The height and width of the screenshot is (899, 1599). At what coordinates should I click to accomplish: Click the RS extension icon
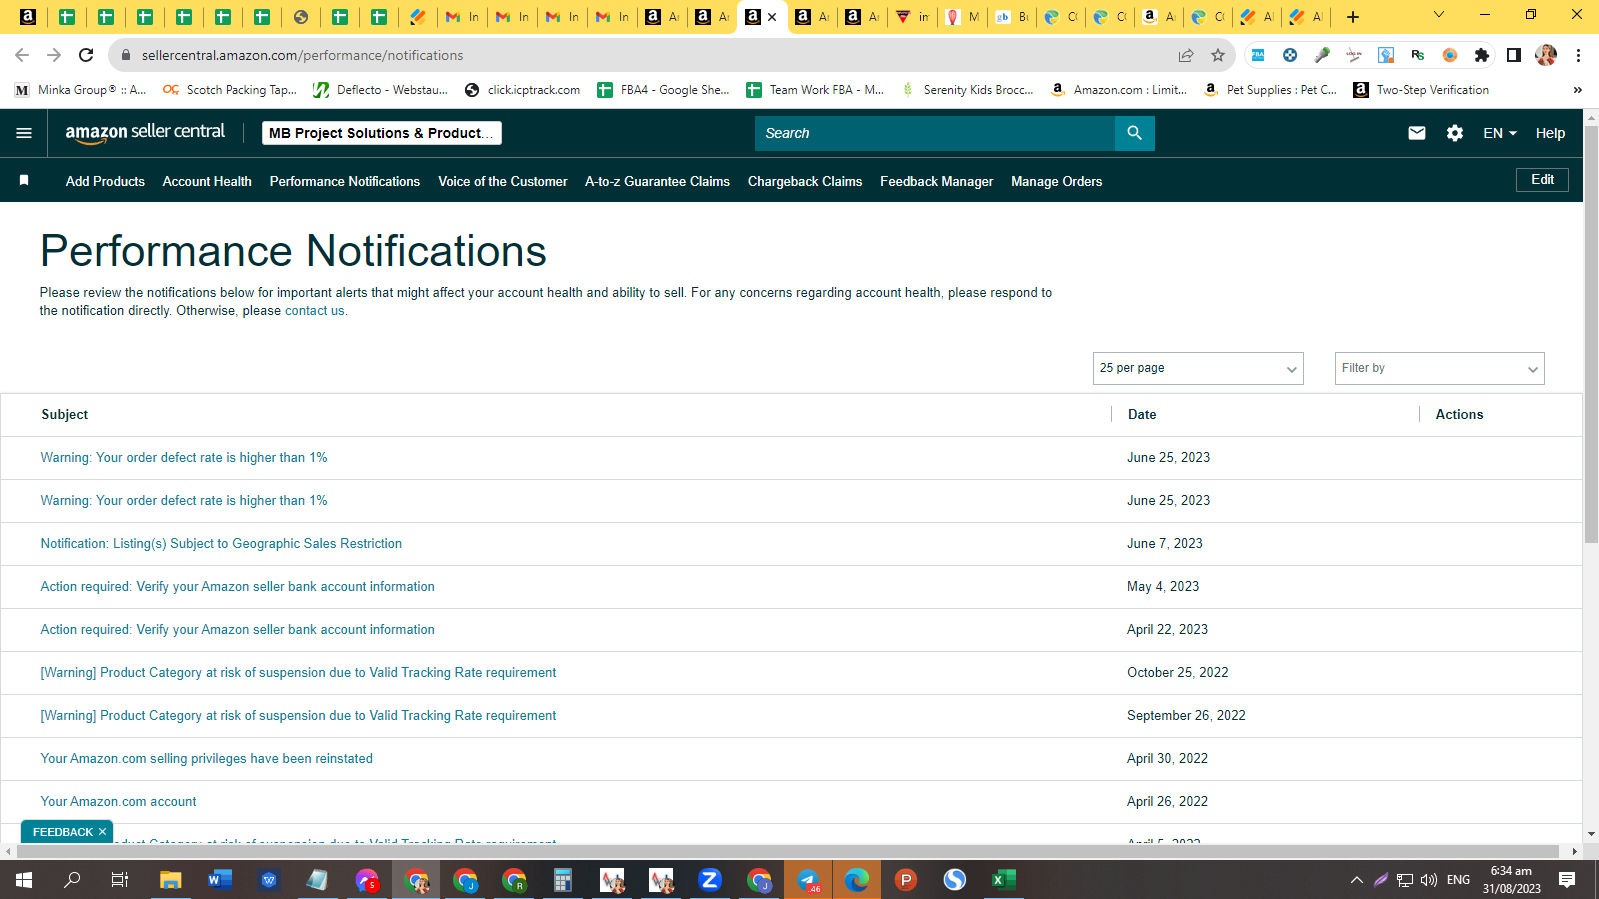[1418, 55]
